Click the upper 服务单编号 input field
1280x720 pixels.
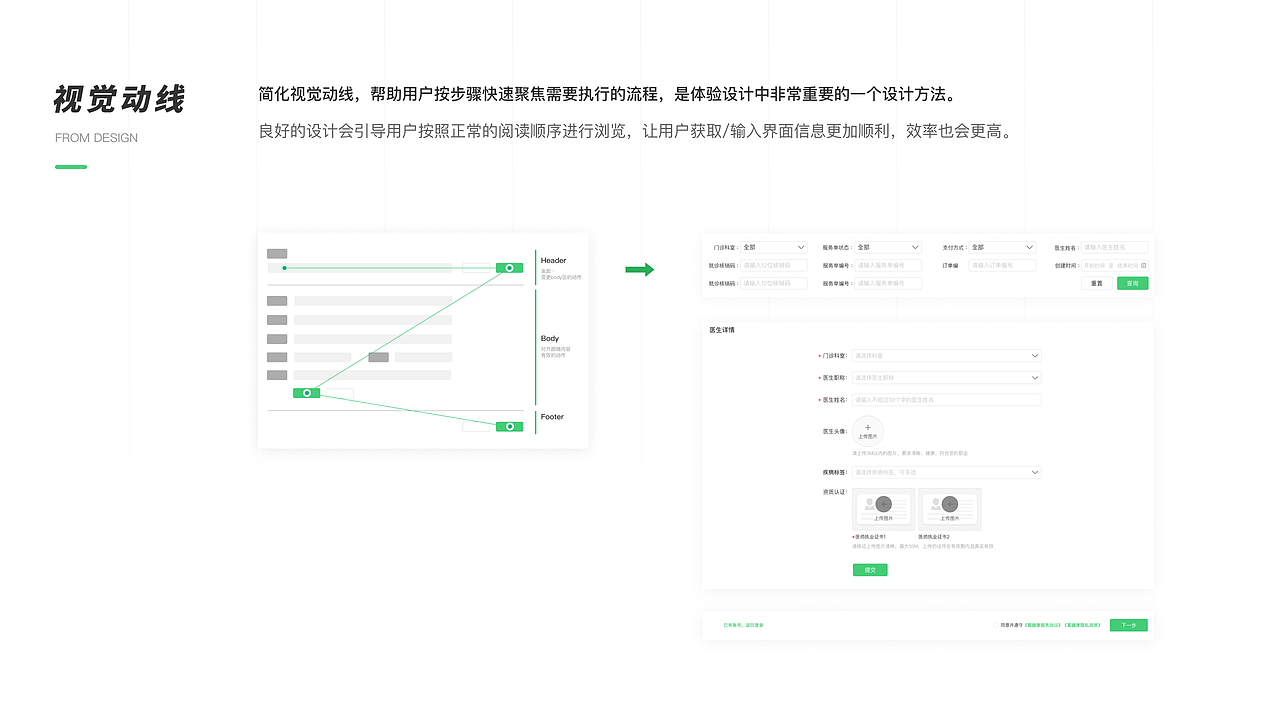click(x=888, y=266)
